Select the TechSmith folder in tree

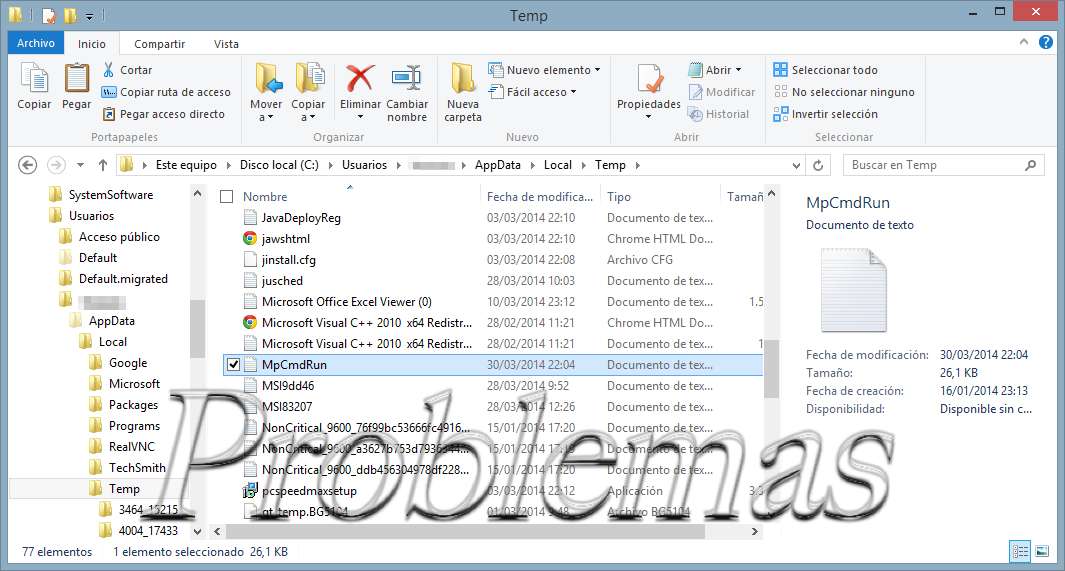(x=137, y=468)
